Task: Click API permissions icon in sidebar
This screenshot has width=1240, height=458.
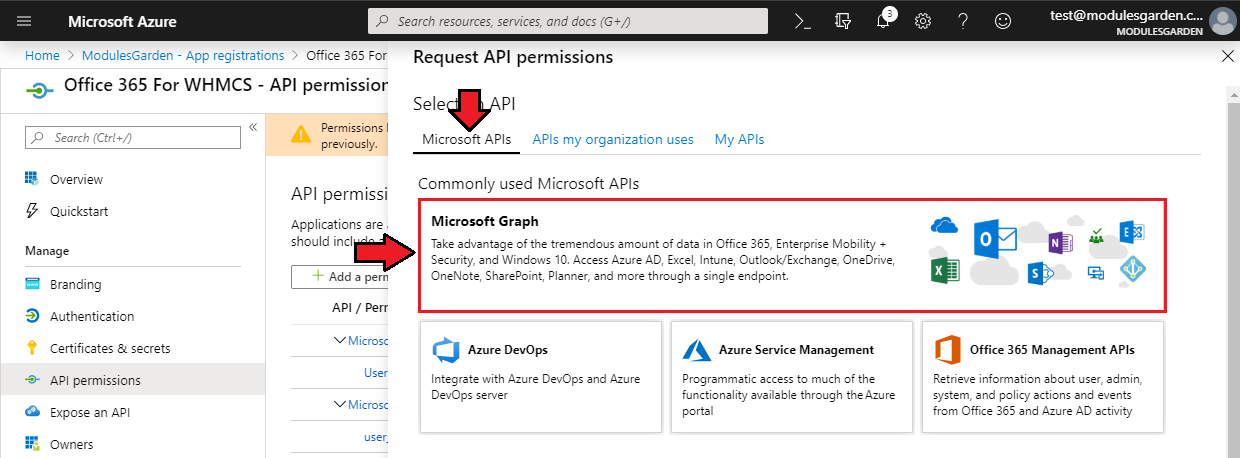Action: pos(32,380)
